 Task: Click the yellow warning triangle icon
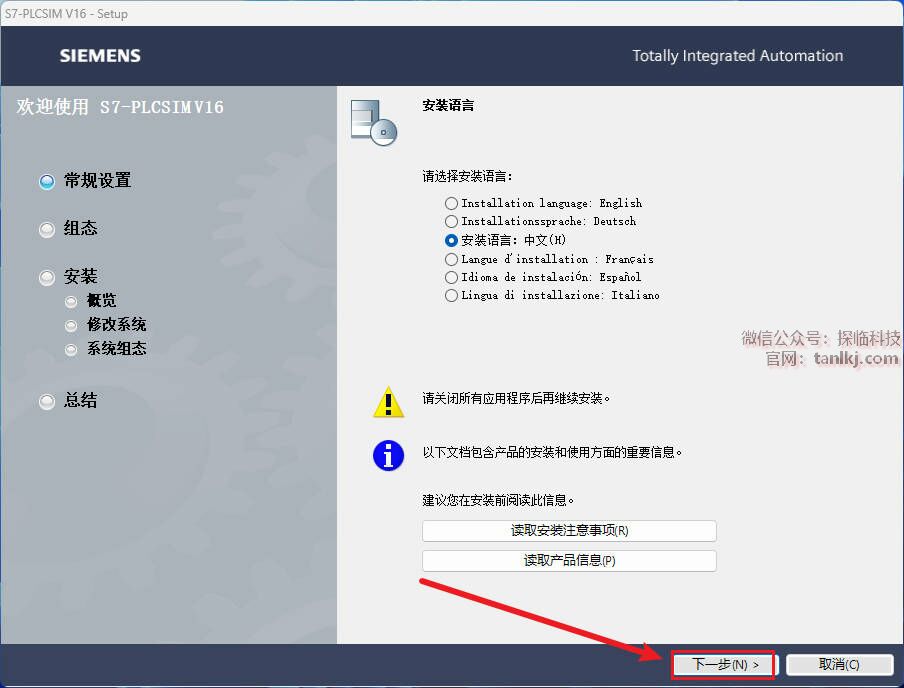pyautogui.click(x=389, y=401)
